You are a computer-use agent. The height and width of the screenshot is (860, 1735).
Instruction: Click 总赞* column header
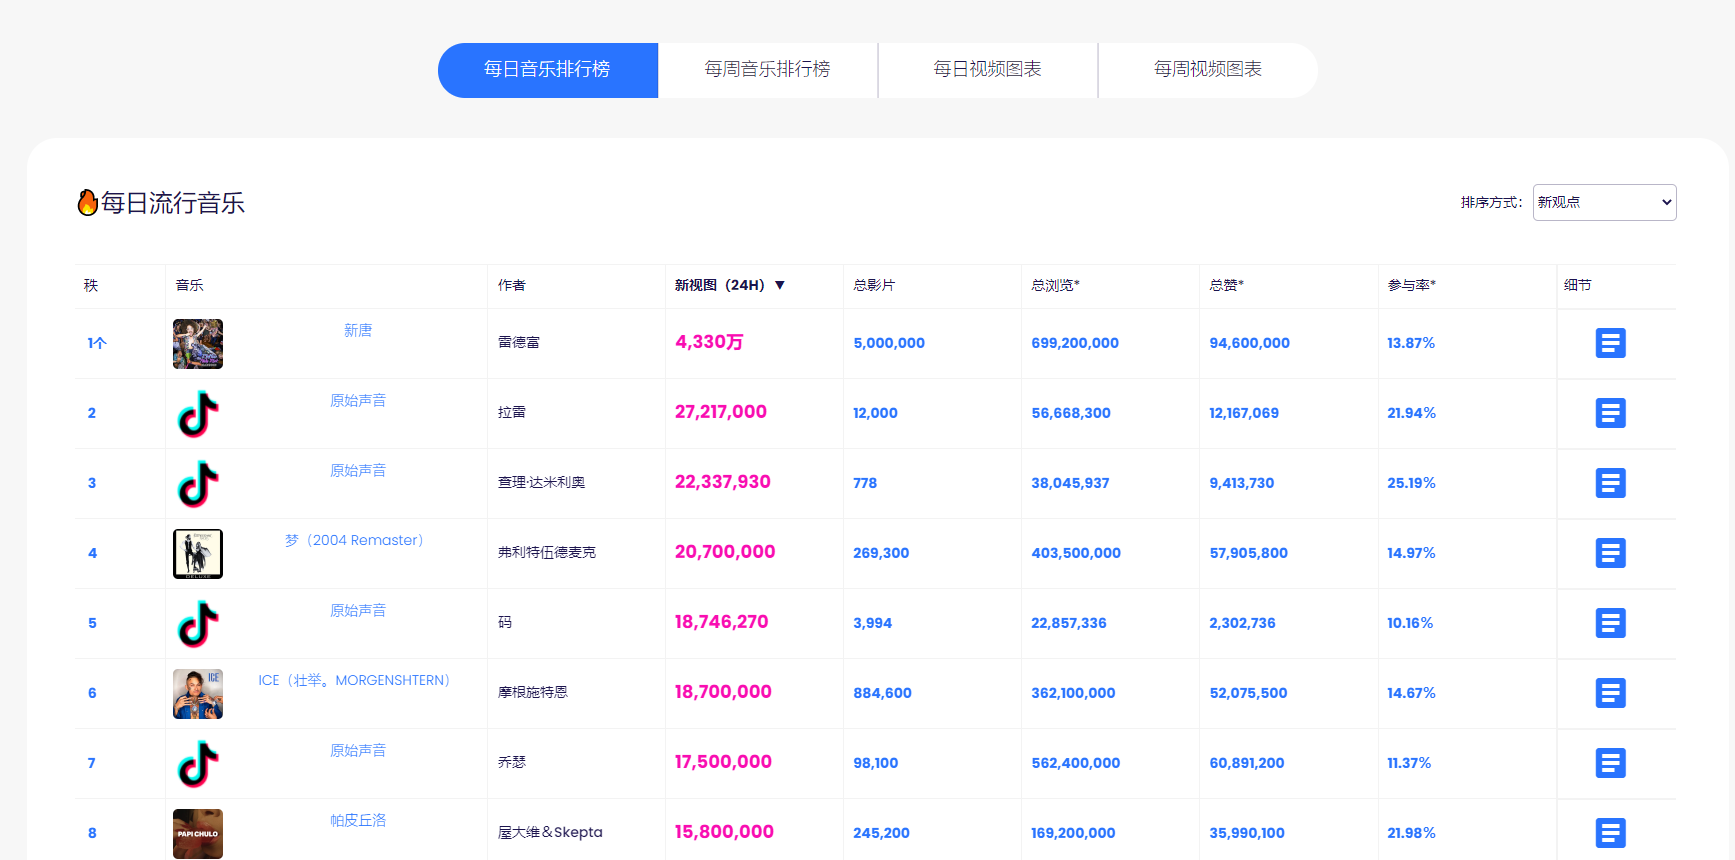[x=1226, y=285]
